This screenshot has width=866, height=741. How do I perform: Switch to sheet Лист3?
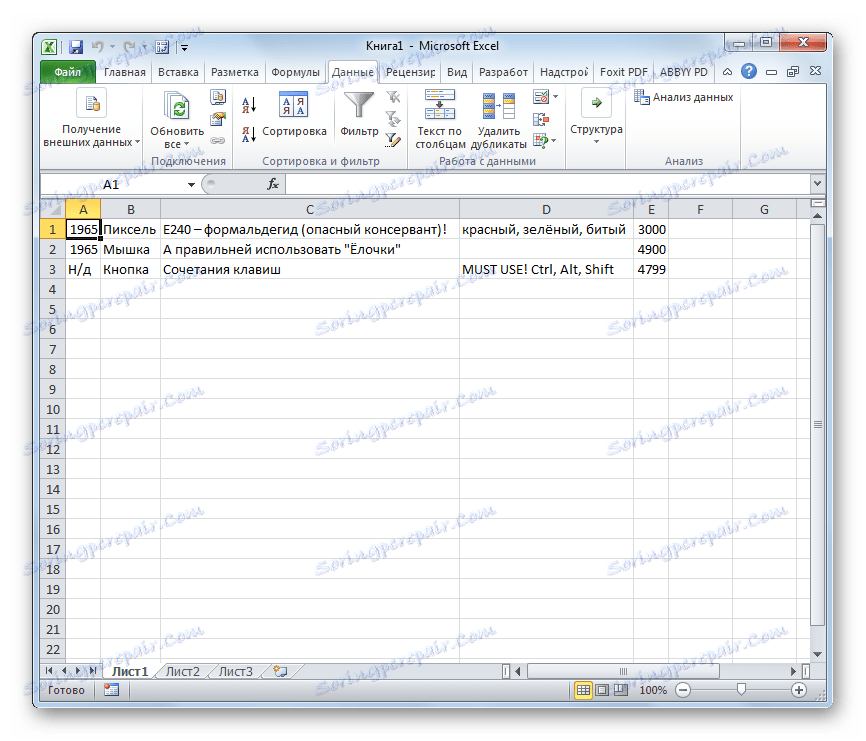pos(236,671)
